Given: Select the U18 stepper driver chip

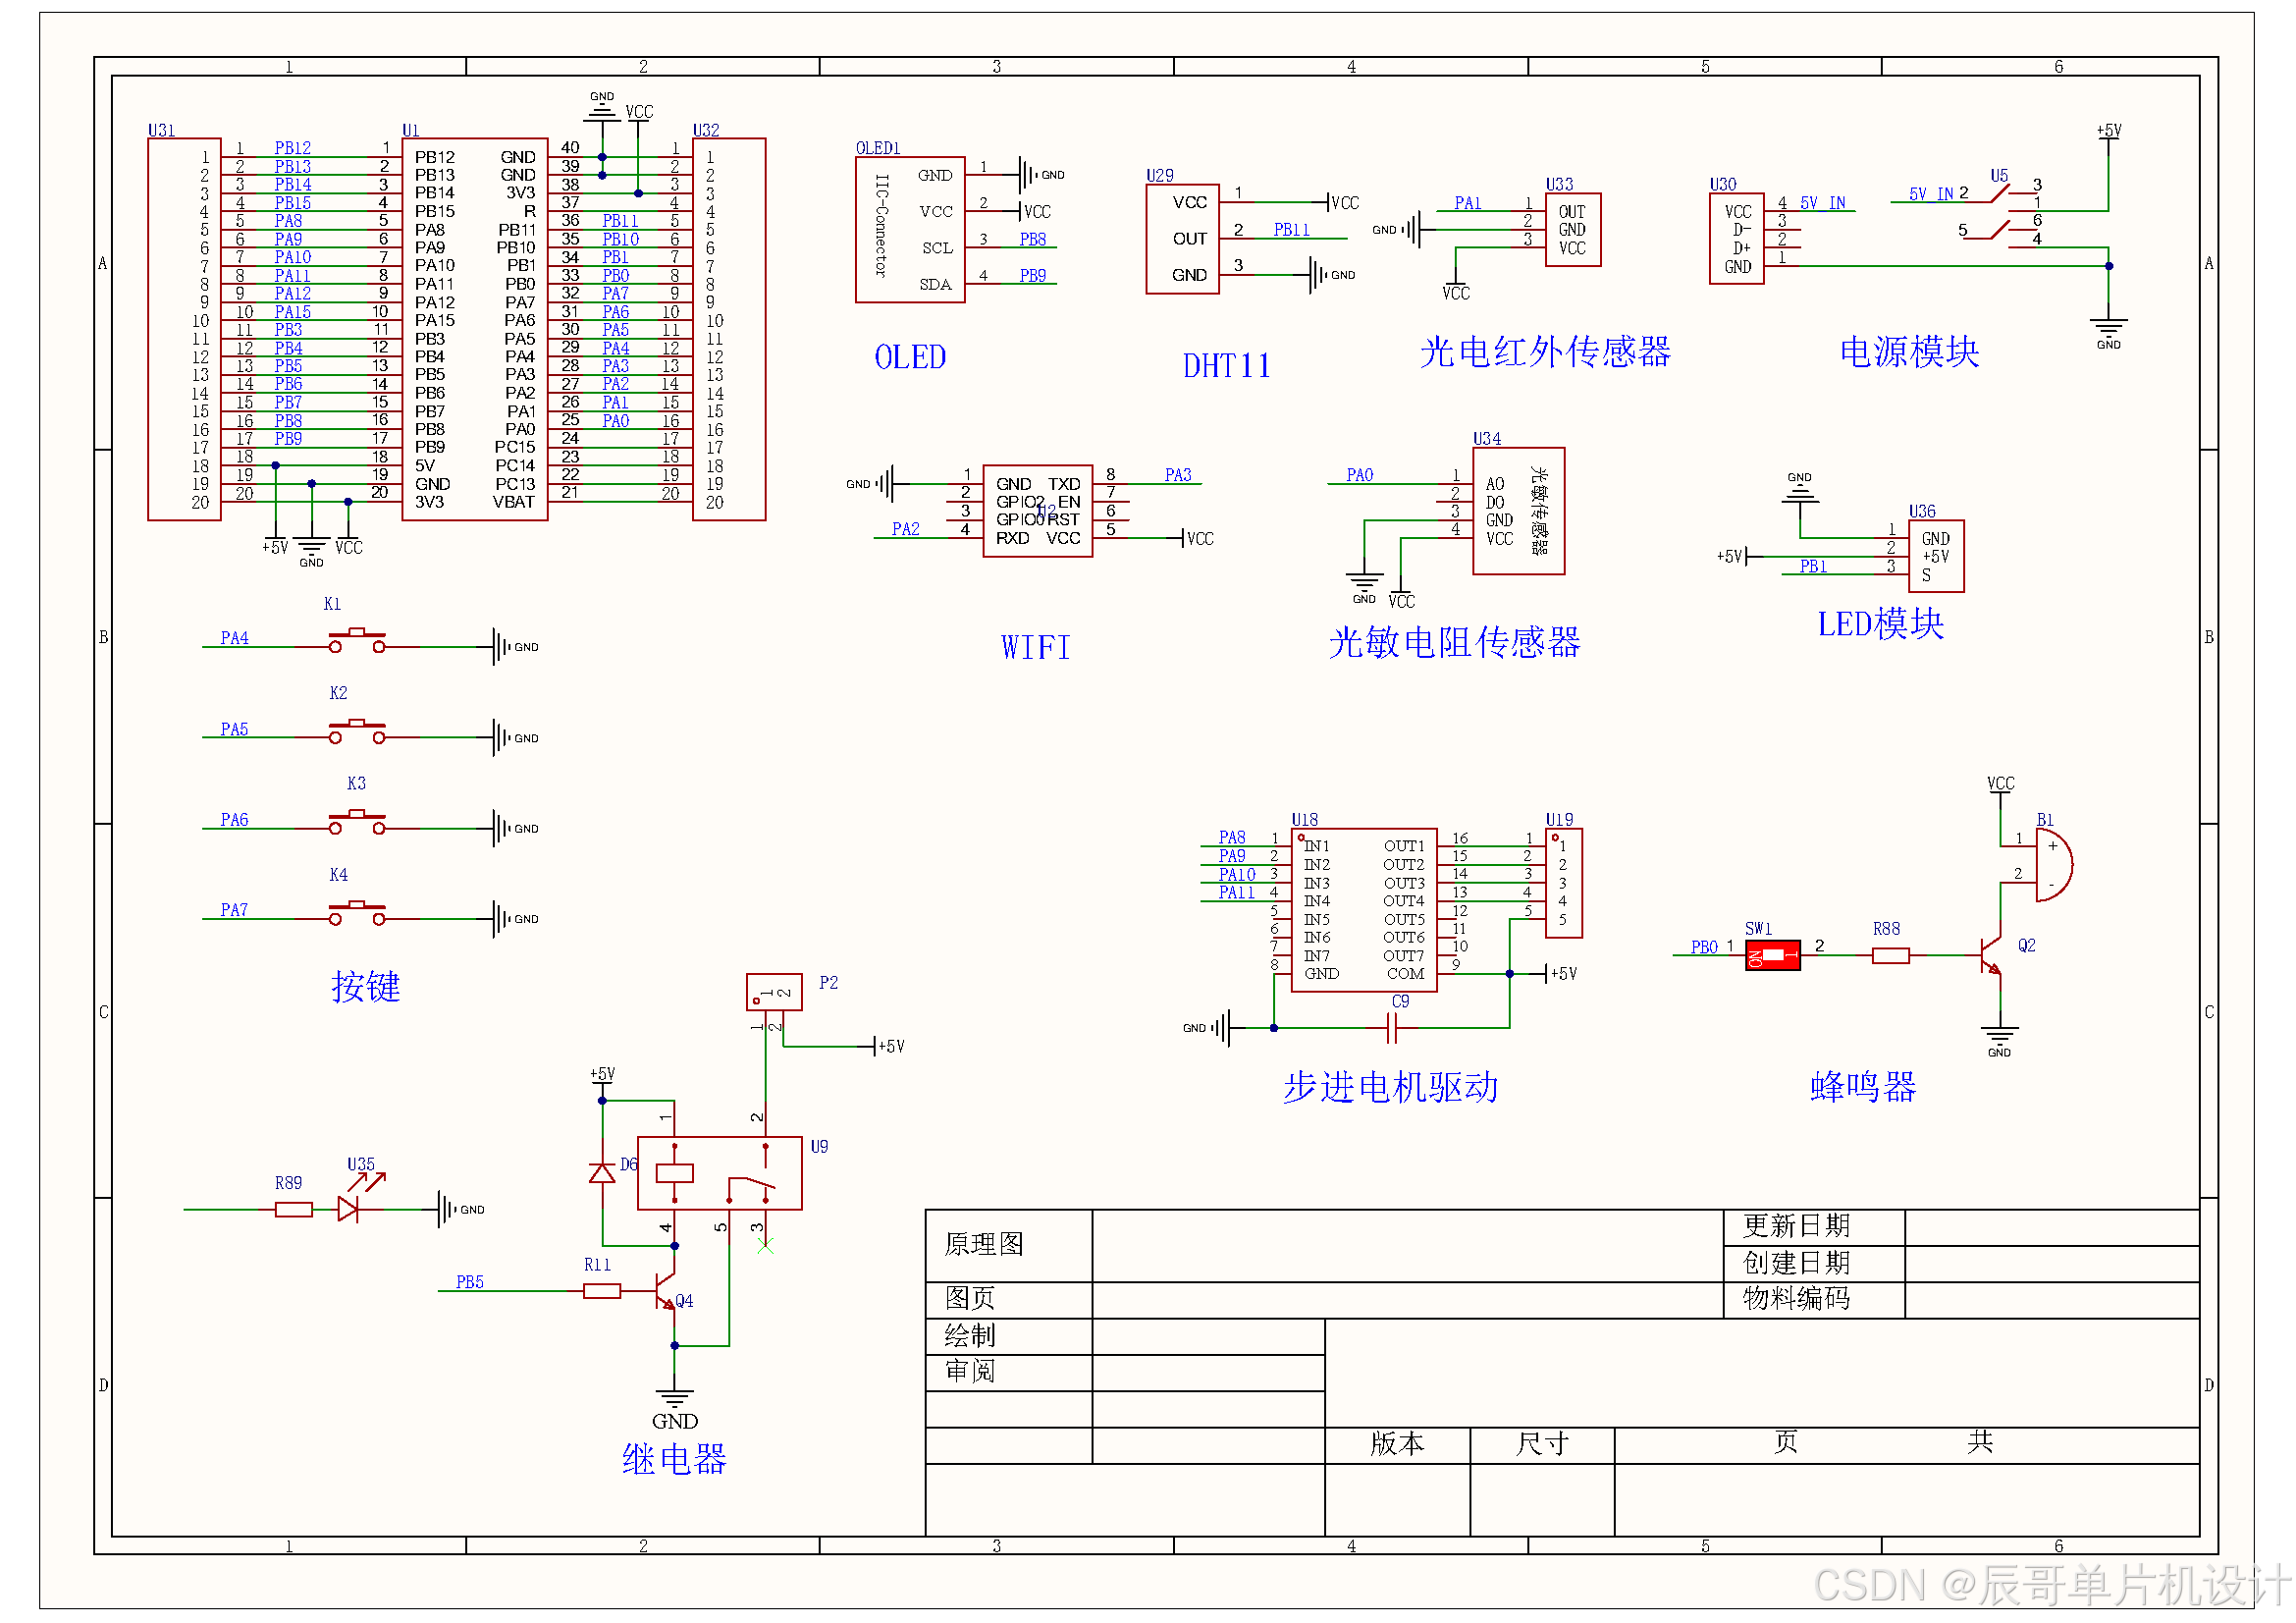Looking at the screenshot, I should click(x=1363, y=910).
